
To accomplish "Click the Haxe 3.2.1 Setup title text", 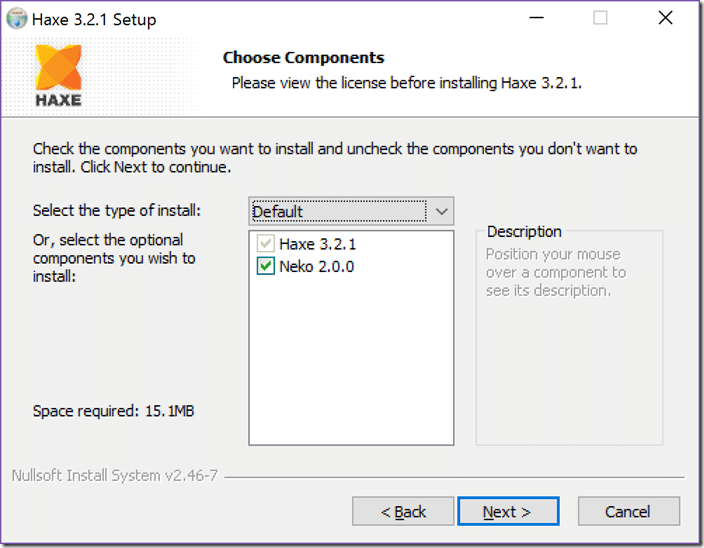I will click(94, 20).
